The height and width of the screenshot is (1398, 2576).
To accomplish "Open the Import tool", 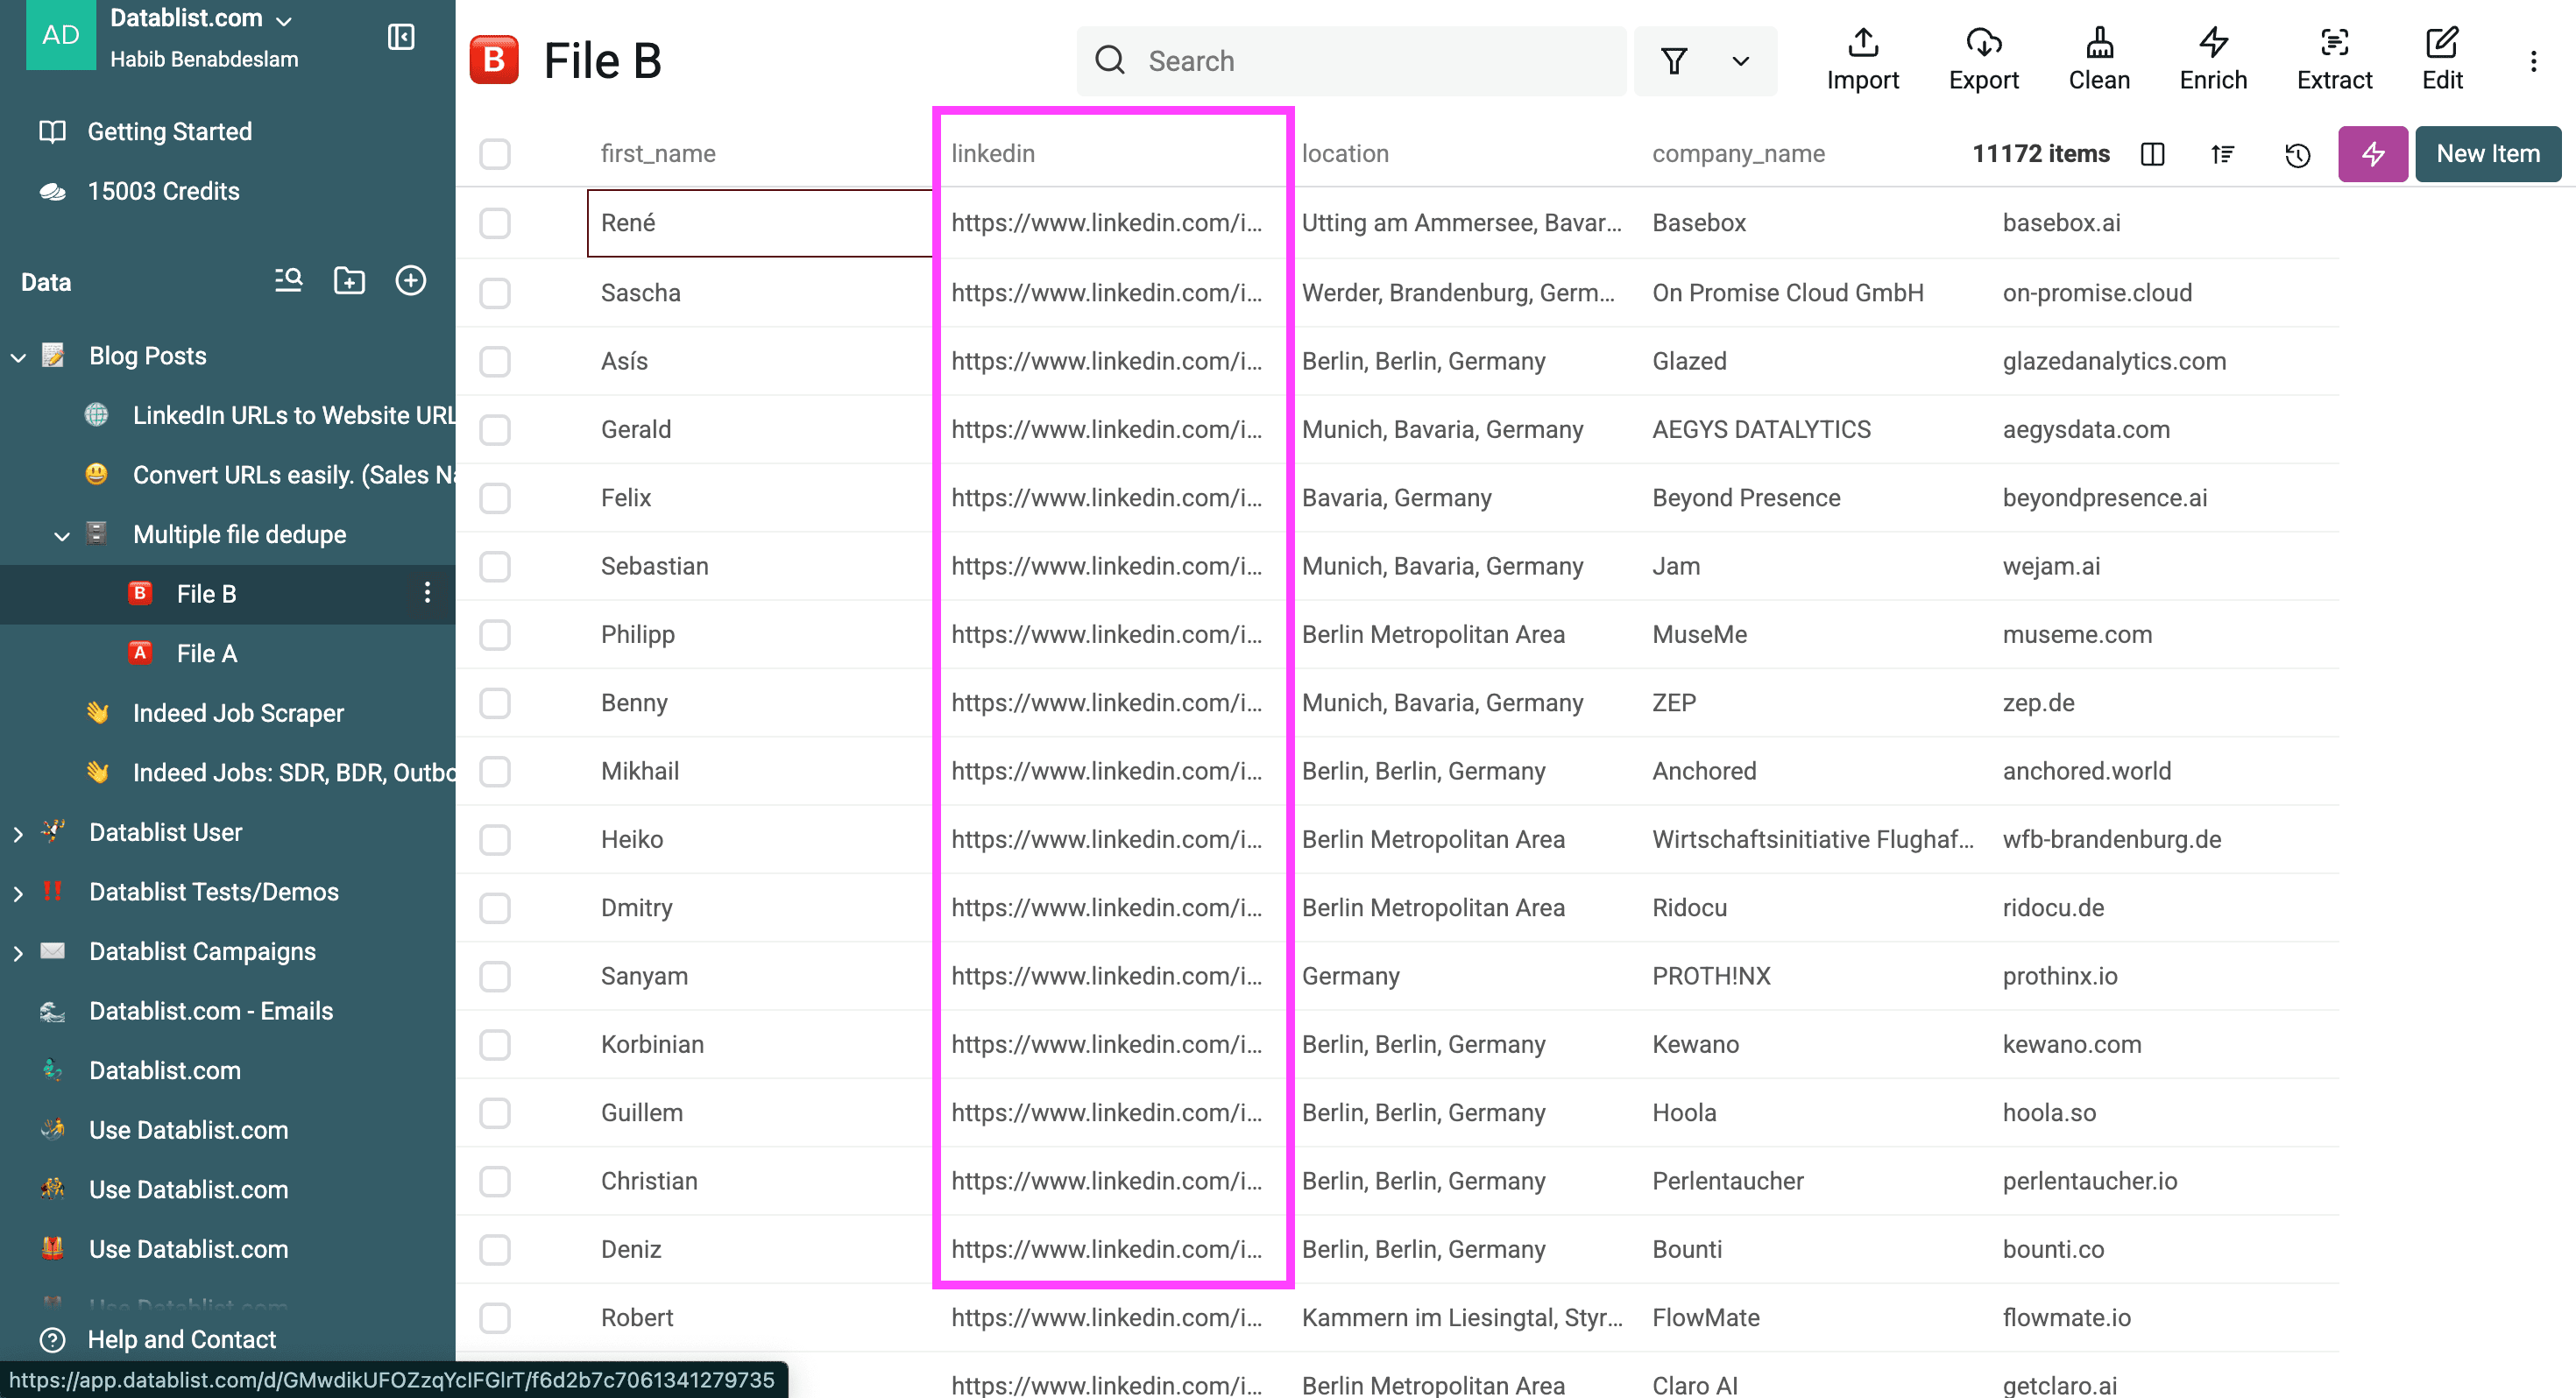I will [x=1862, y=58].
